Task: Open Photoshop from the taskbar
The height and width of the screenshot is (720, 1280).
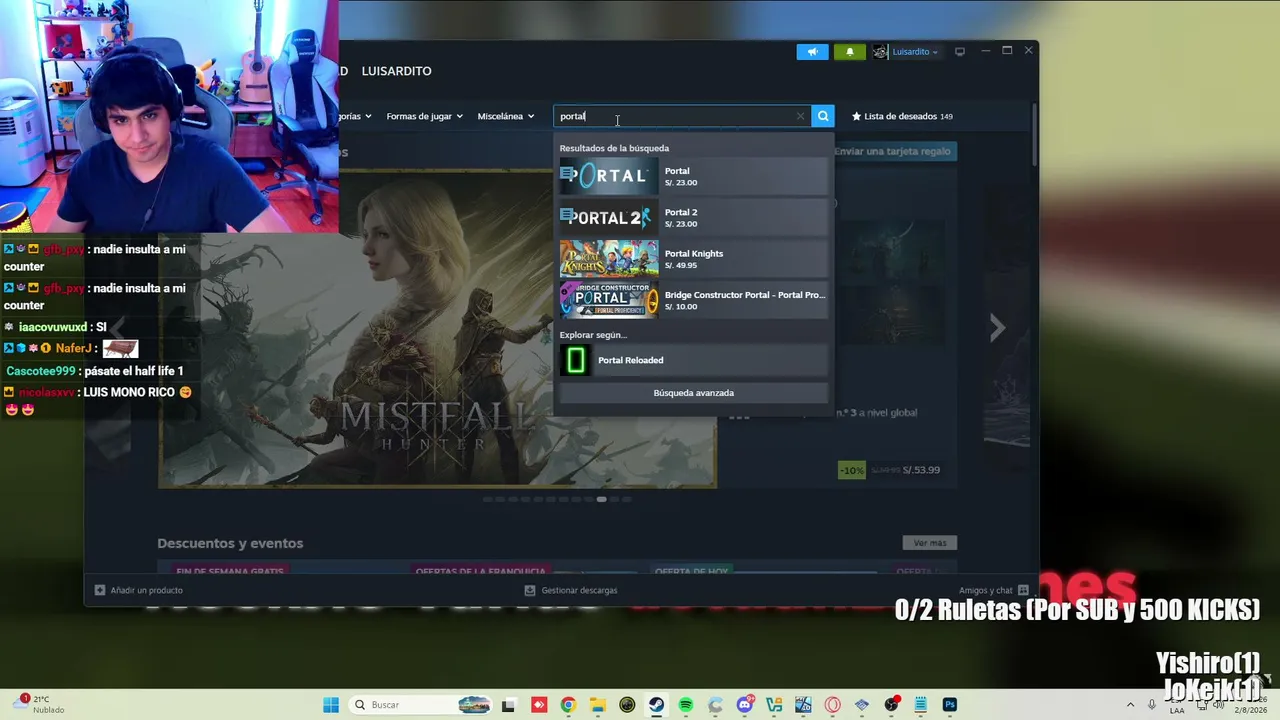Action: pyautogui.click(x=950, y=705)
